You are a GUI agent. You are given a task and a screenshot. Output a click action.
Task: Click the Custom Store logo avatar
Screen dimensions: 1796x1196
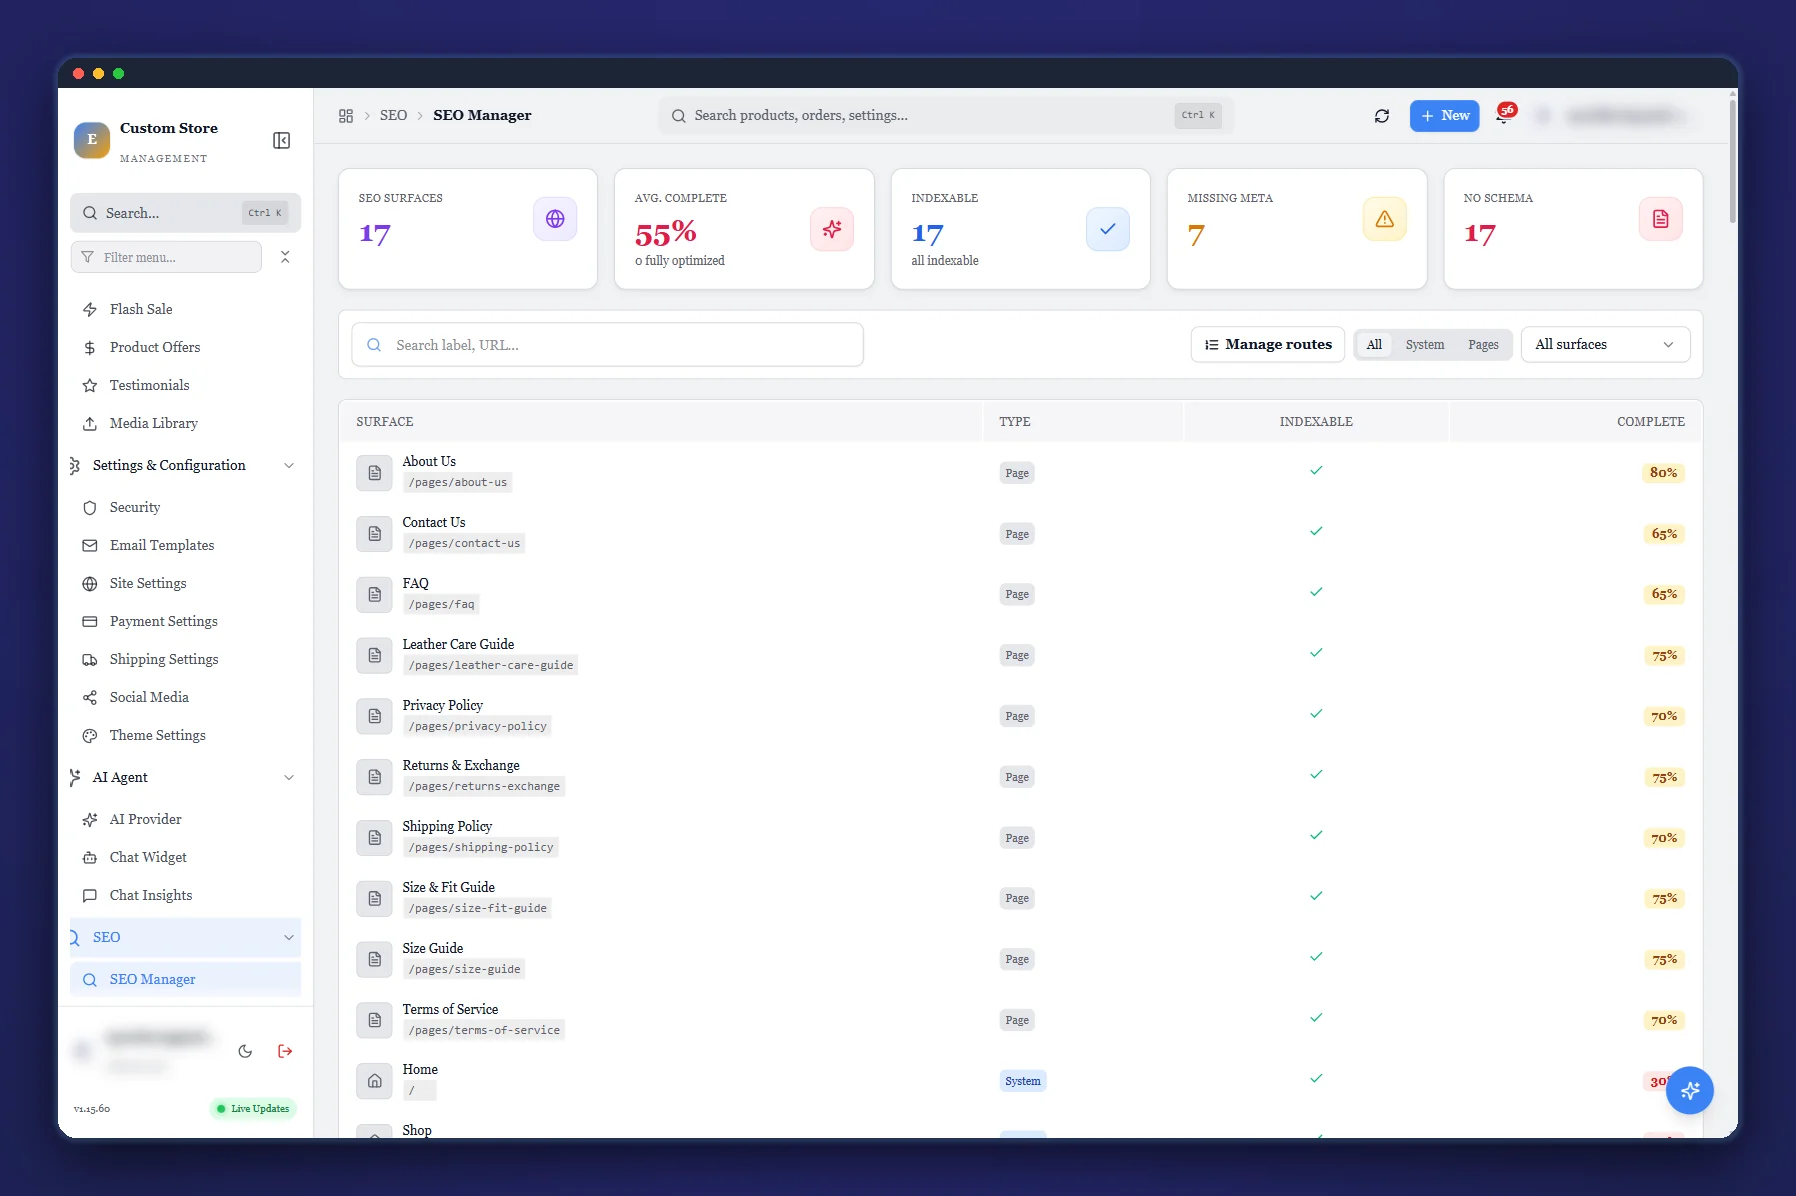[x=92, y=140]
